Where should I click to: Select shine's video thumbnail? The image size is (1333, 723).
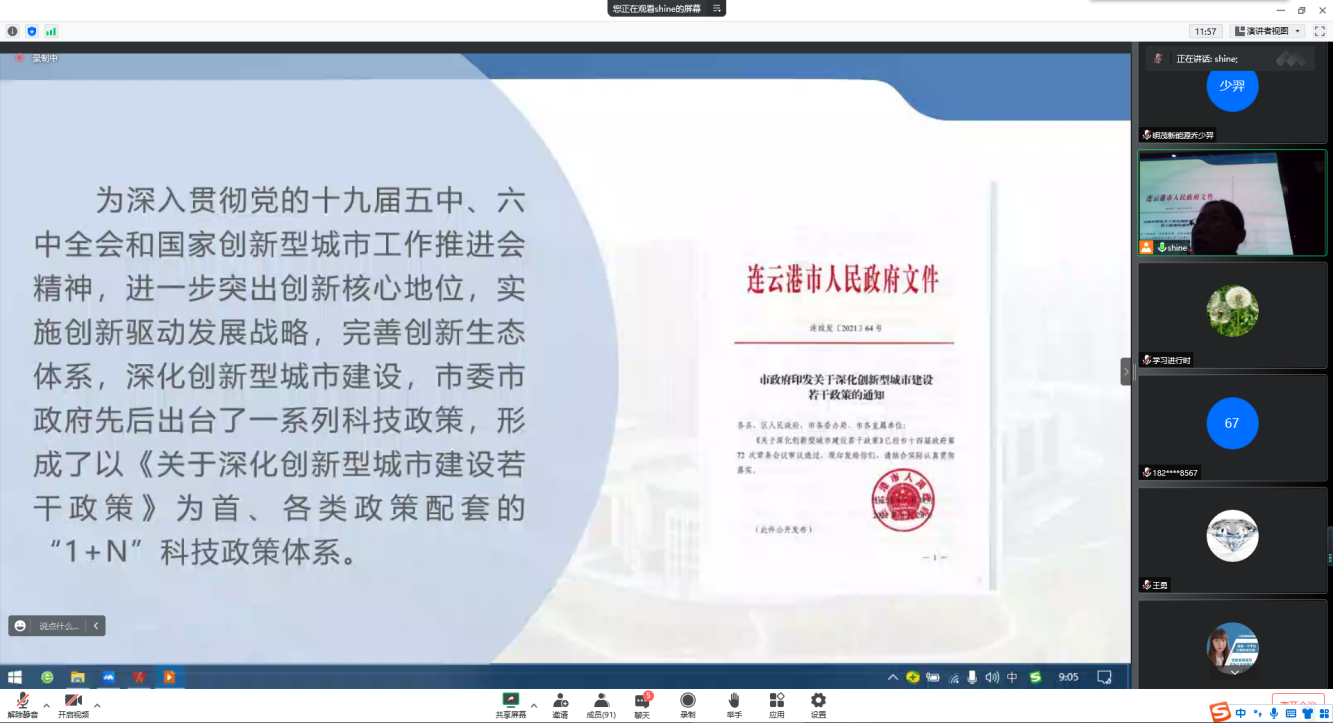click(x=1232, y=203)
